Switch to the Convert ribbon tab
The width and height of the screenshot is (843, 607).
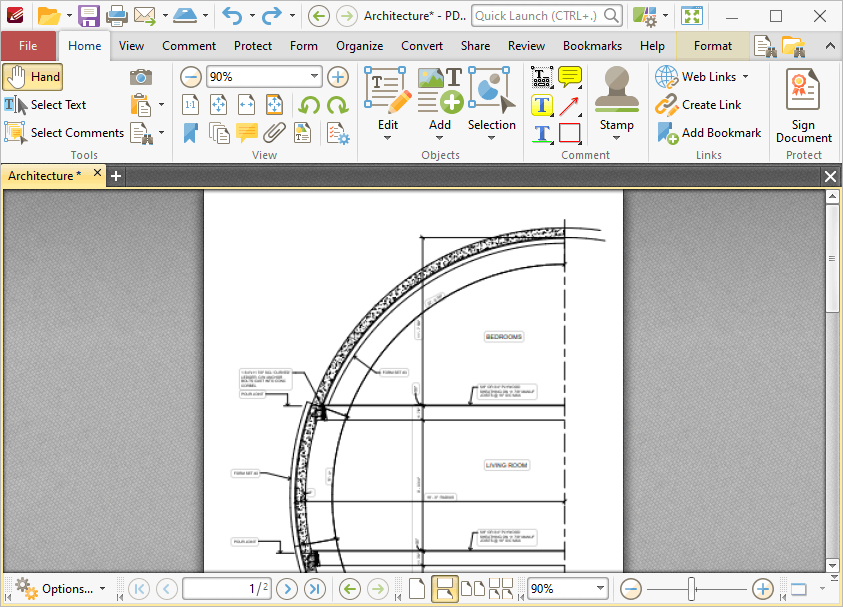point(422,46)
